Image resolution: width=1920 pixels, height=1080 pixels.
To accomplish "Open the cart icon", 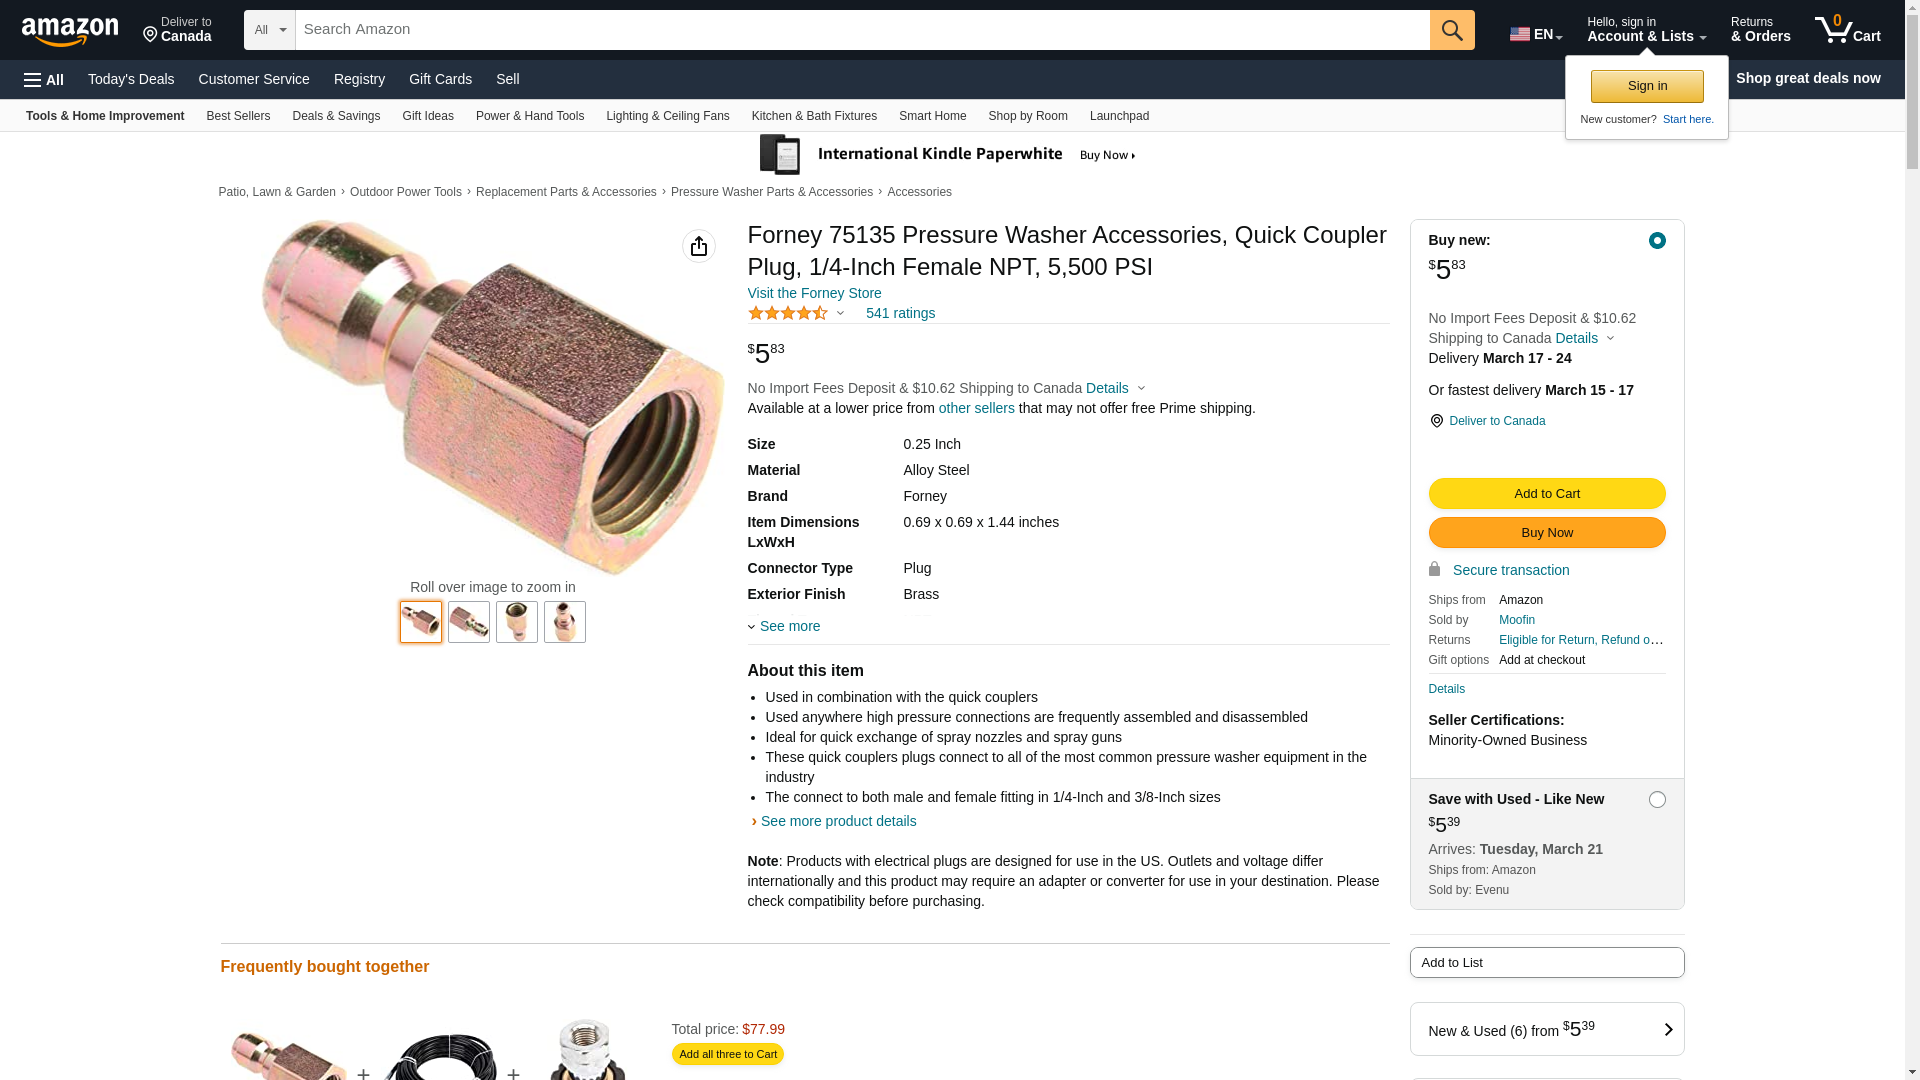I will [1848, 30].
